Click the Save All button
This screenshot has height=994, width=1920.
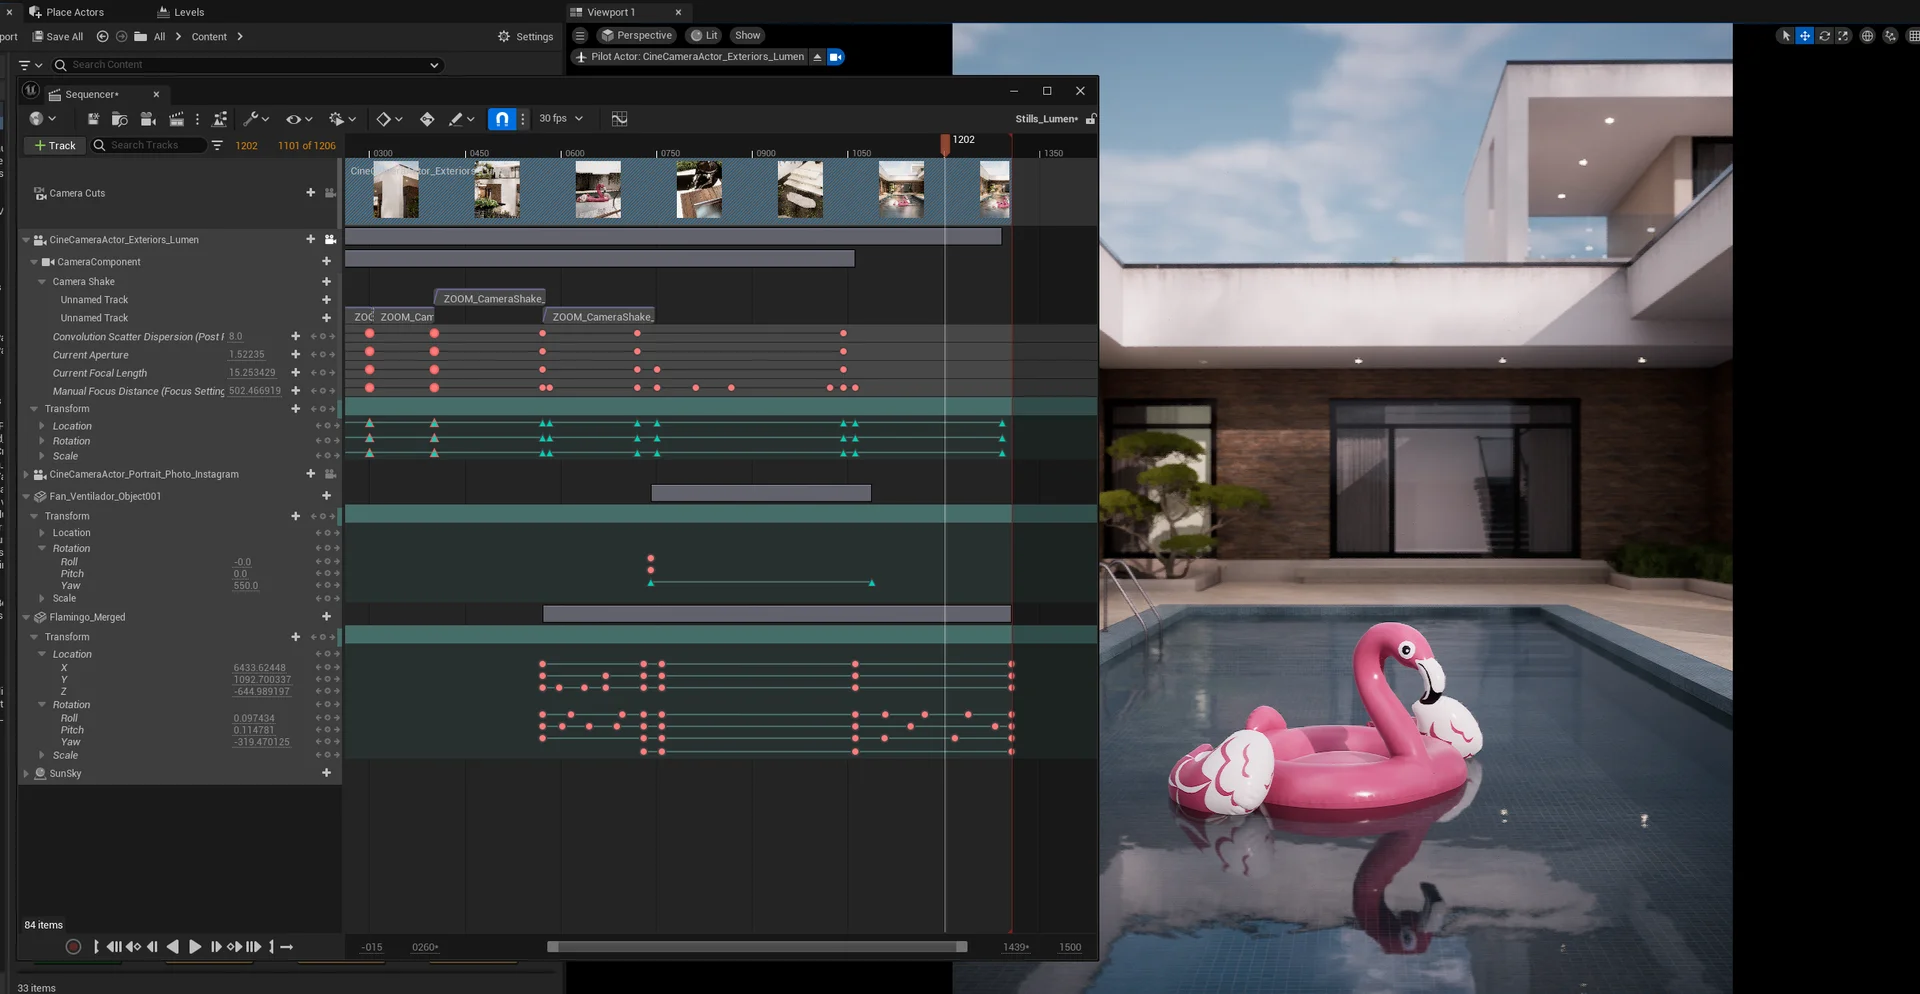tap(58, 36)
